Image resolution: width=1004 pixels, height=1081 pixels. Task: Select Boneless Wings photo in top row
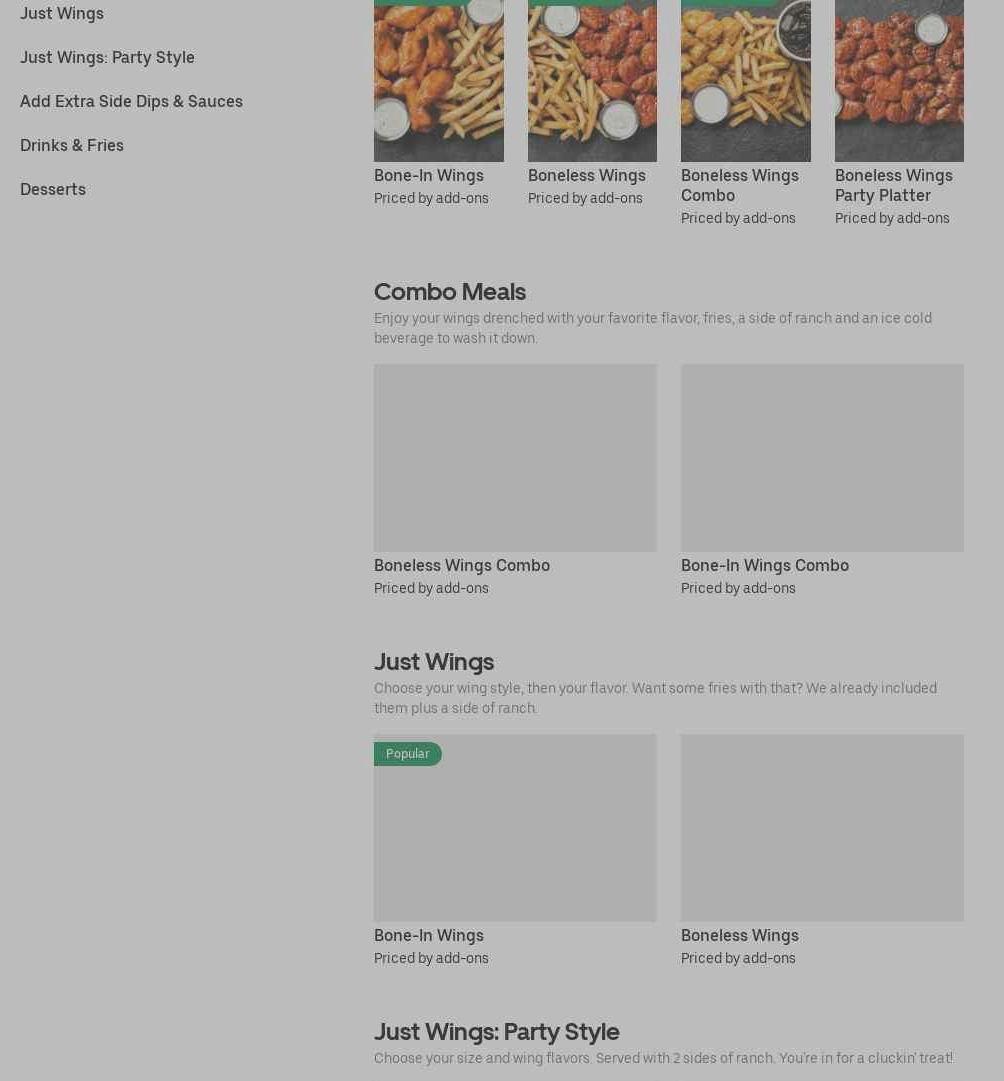coord(592,81)
